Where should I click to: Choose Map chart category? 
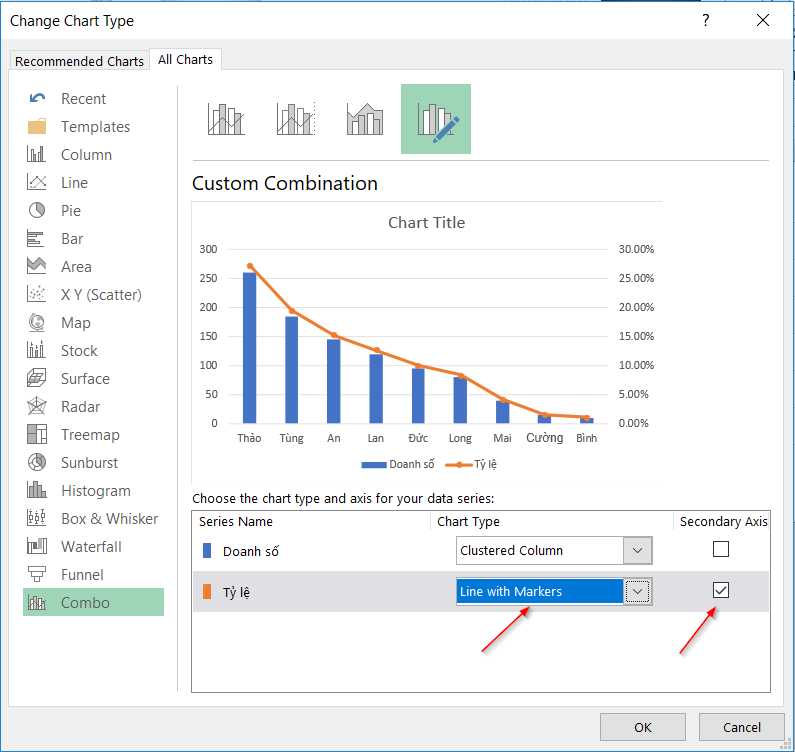(93, 322)
